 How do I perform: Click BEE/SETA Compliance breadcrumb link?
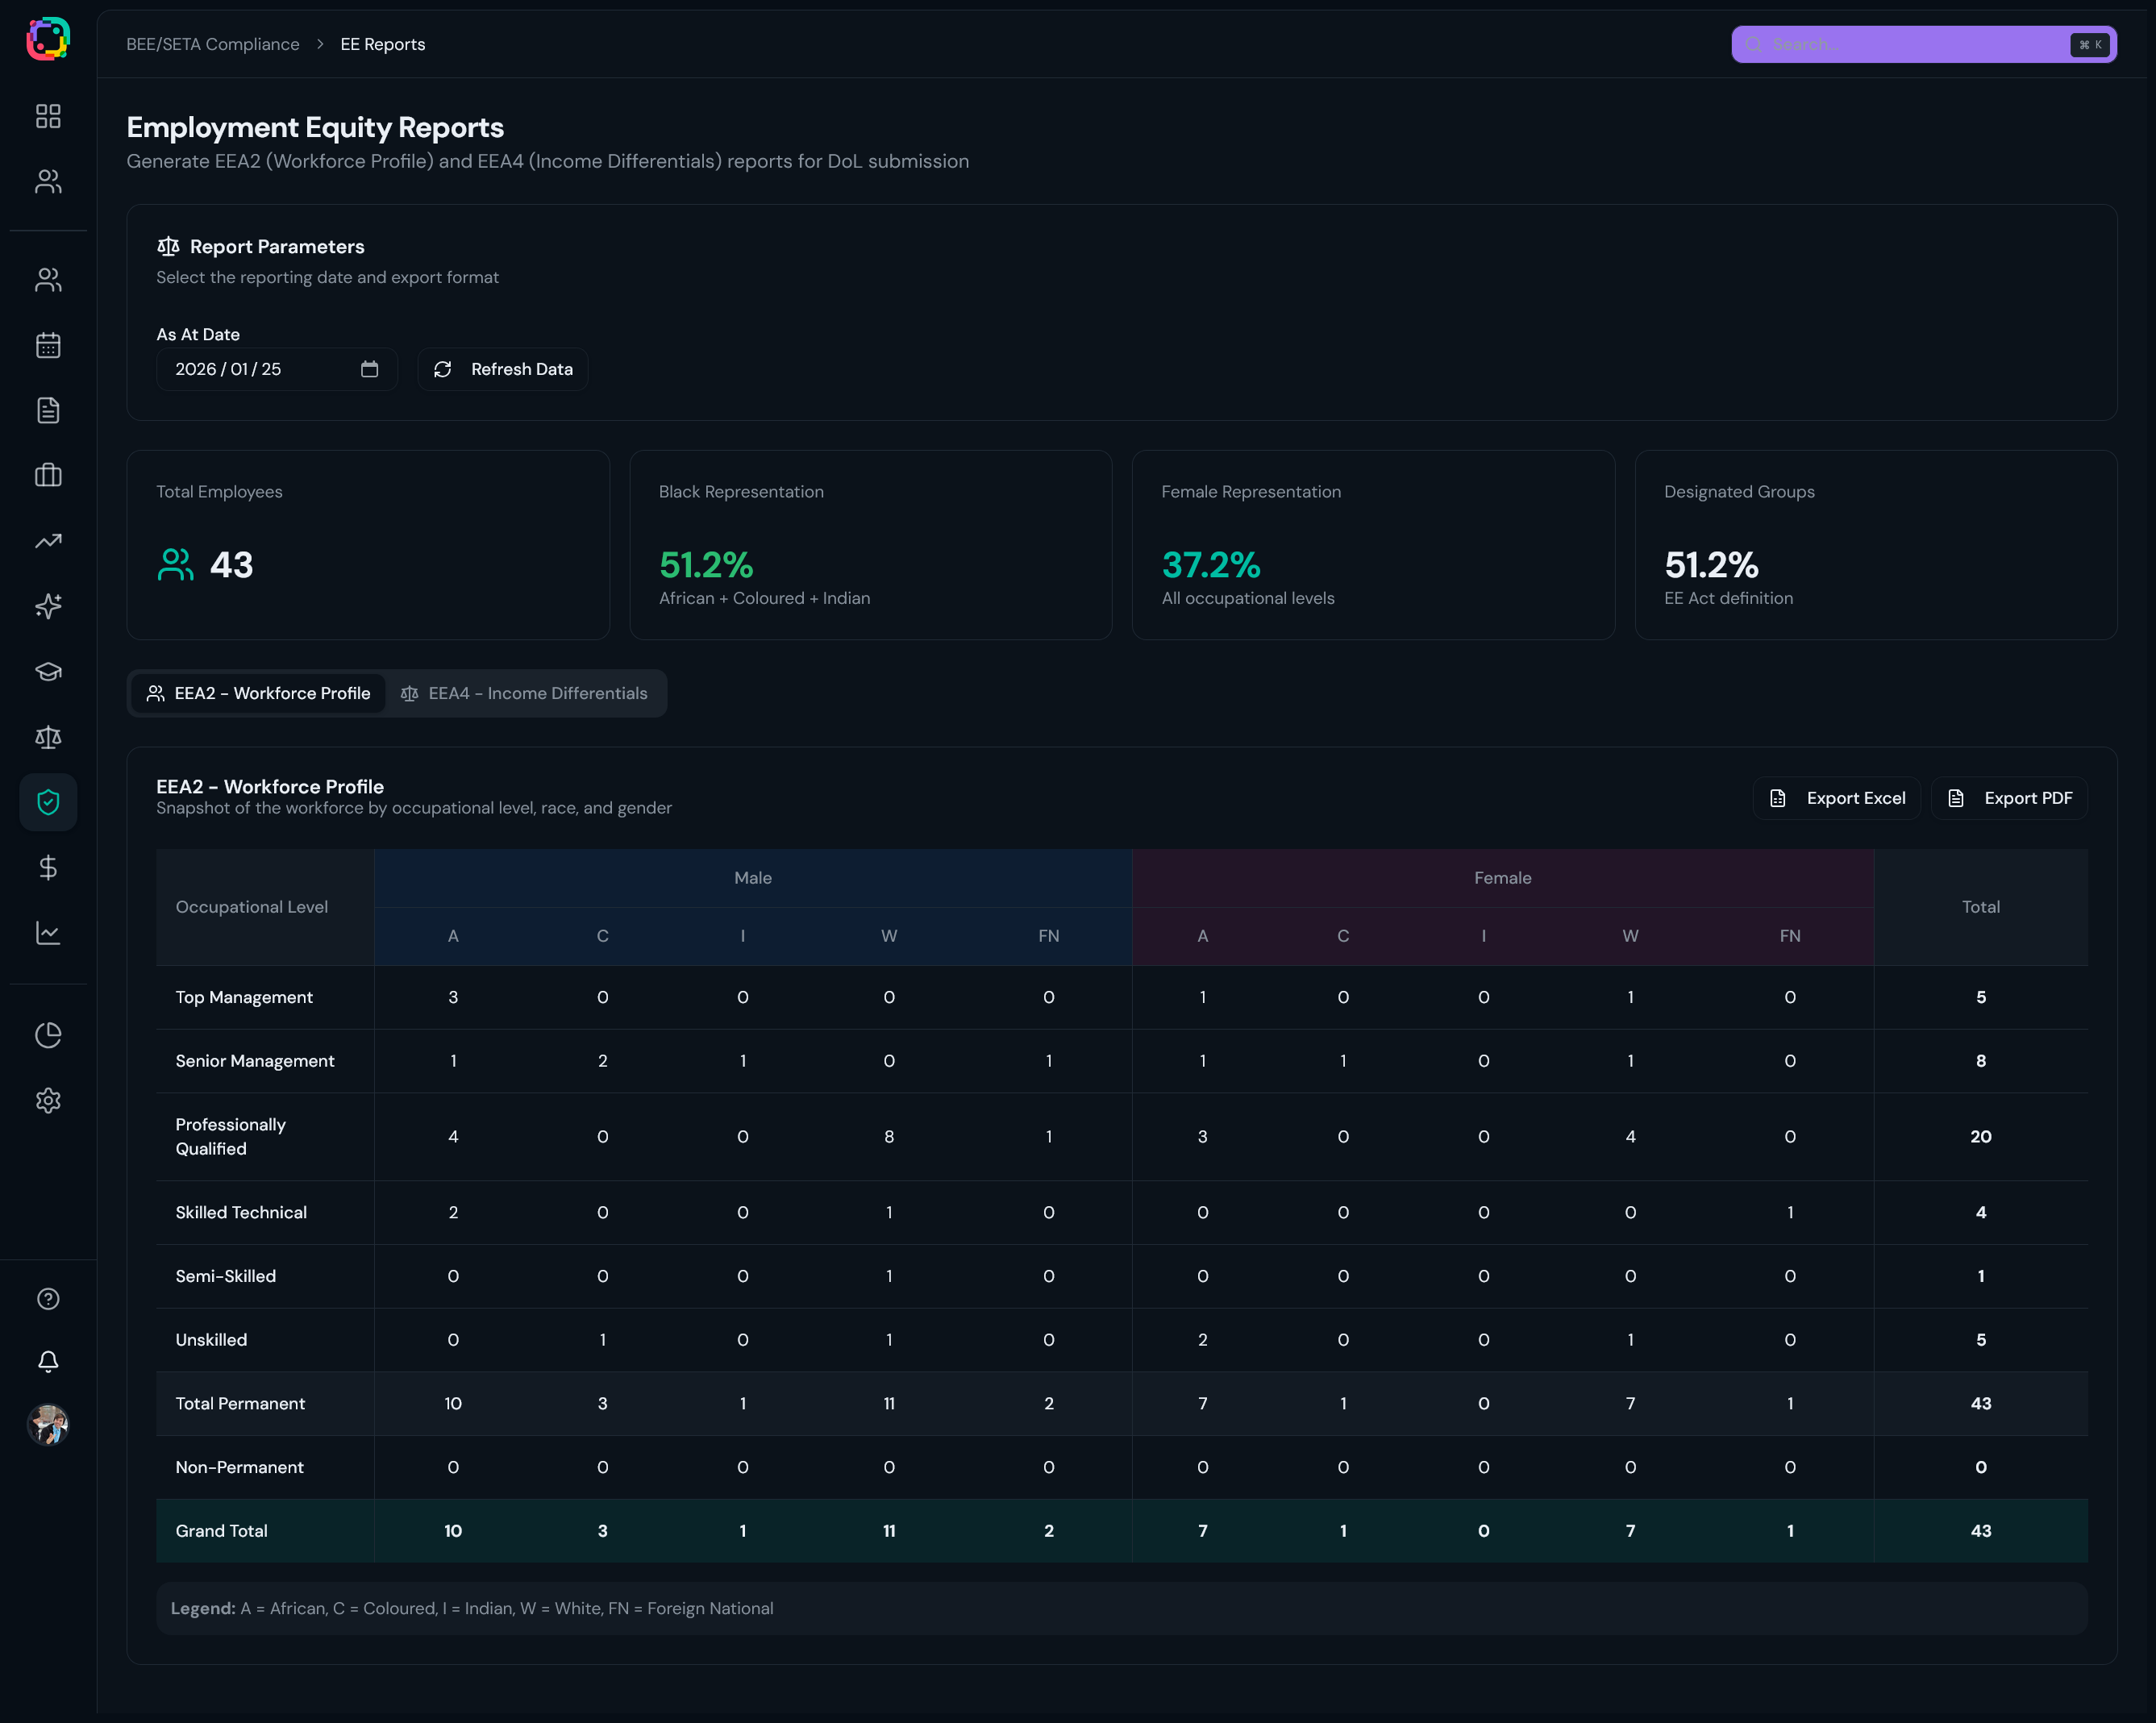[212, 44]
